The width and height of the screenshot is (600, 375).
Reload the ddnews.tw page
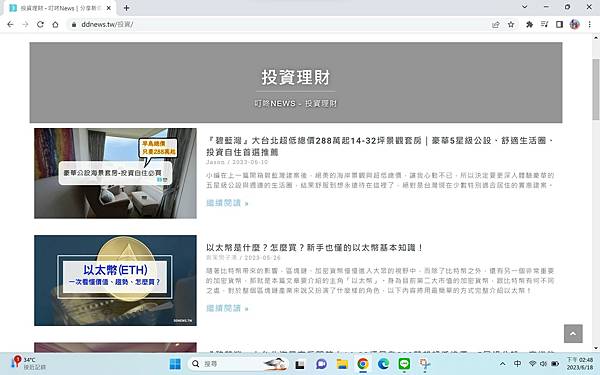pyautogui.click(x=40, y=24)
